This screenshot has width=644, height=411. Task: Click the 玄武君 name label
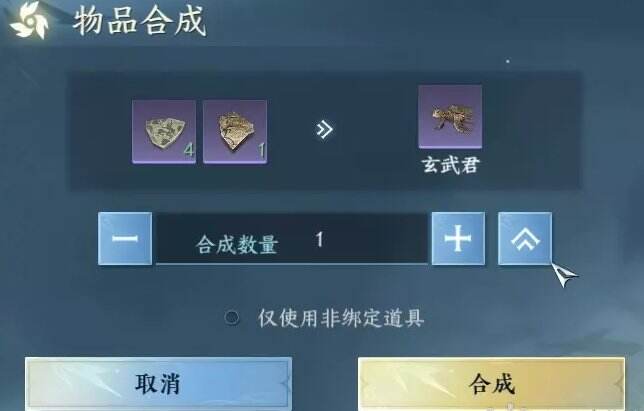(451, 165)
